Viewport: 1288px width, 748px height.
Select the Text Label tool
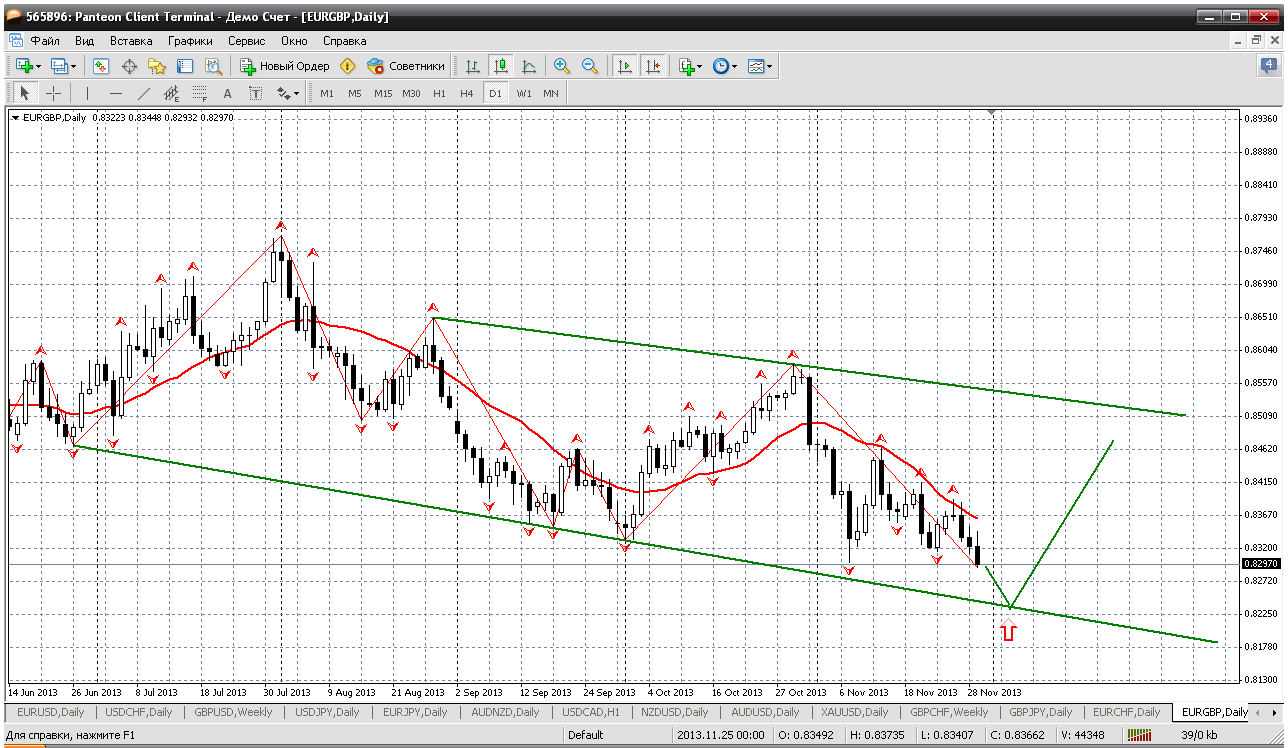255,93
